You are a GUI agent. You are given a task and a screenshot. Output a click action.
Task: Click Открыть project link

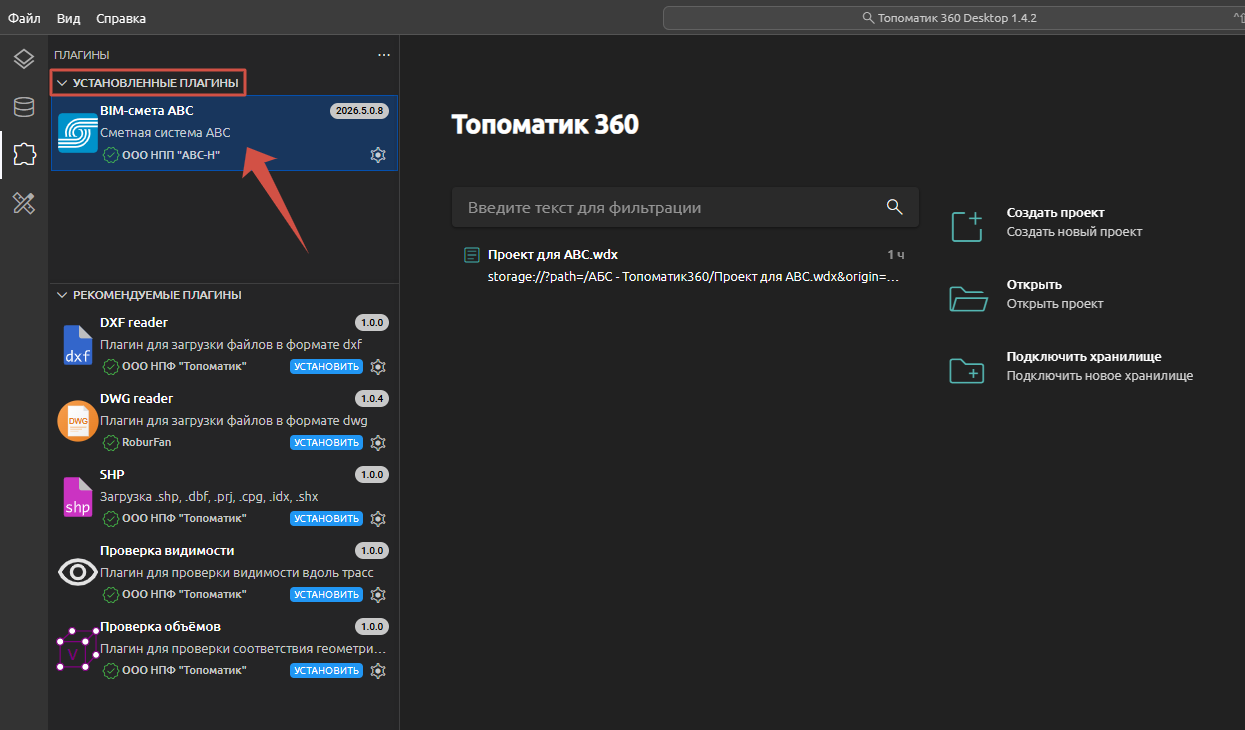coord(1034,285)
